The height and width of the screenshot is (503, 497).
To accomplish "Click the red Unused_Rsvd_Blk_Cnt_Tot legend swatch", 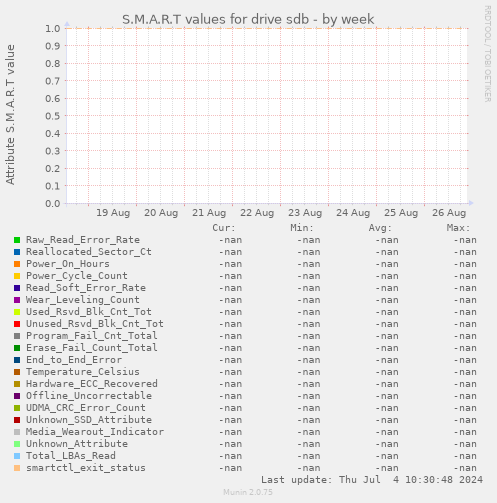I will click(x=17, y=324).
